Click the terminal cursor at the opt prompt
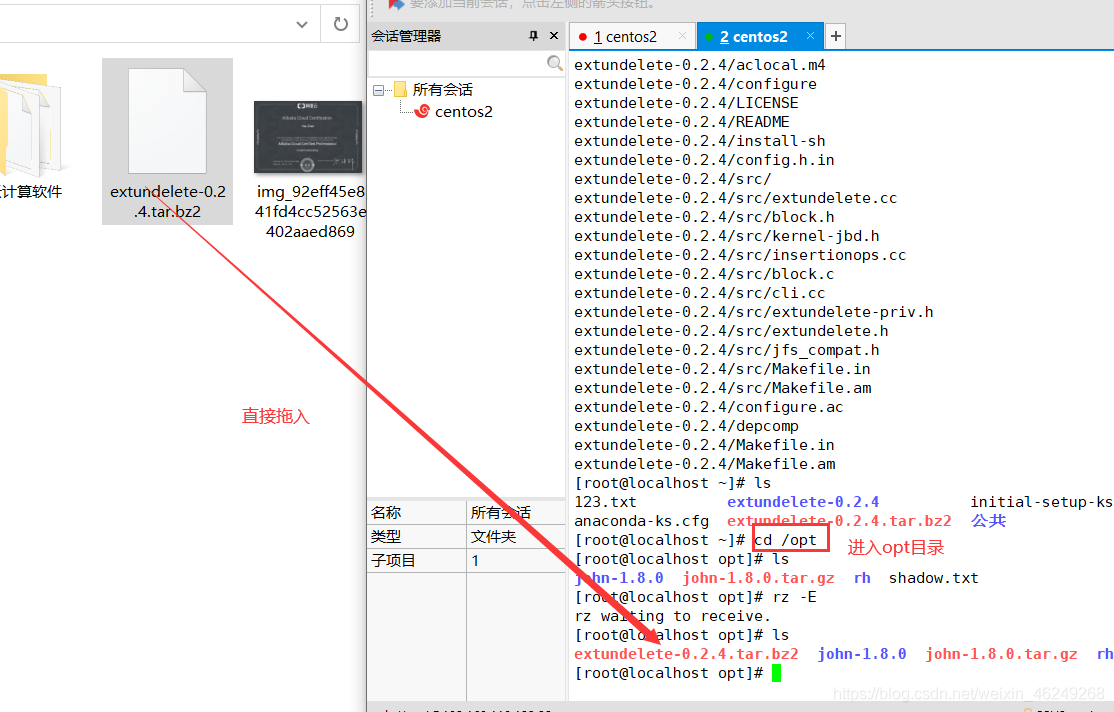 pos(777,673)
